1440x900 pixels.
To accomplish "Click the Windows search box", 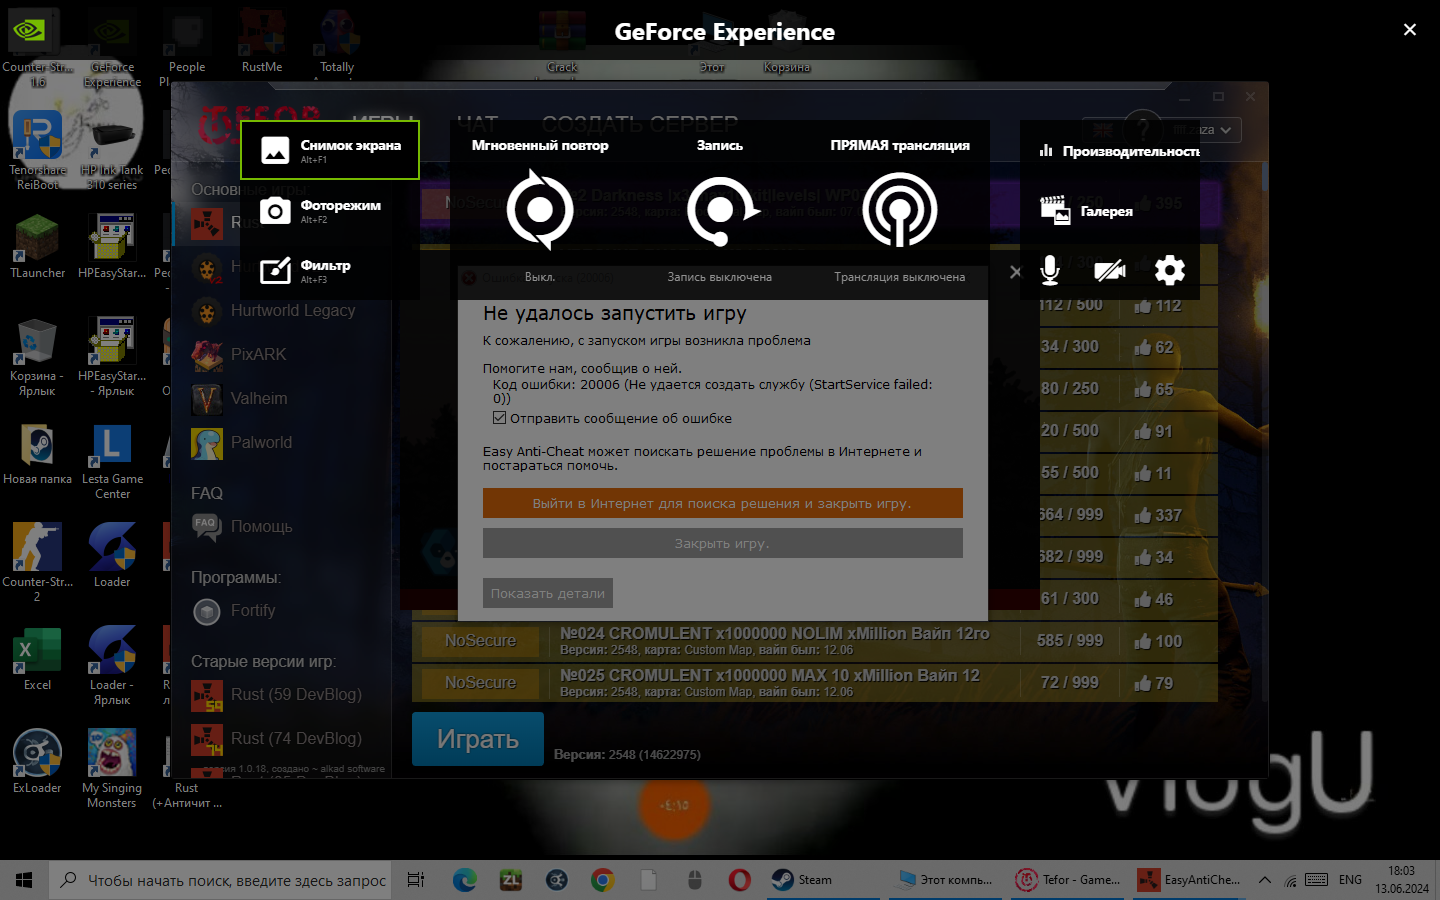I will (x=220, y=880).
